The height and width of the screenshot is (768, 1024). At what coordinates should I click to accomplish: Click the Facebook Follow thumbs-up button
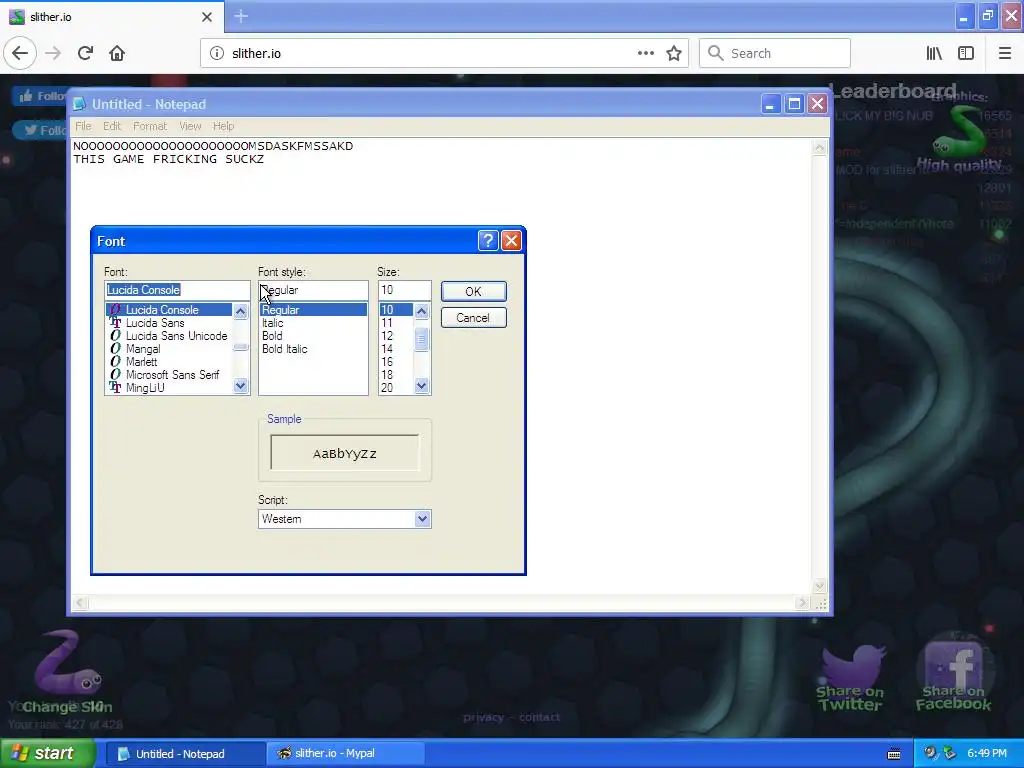[40, 96]
